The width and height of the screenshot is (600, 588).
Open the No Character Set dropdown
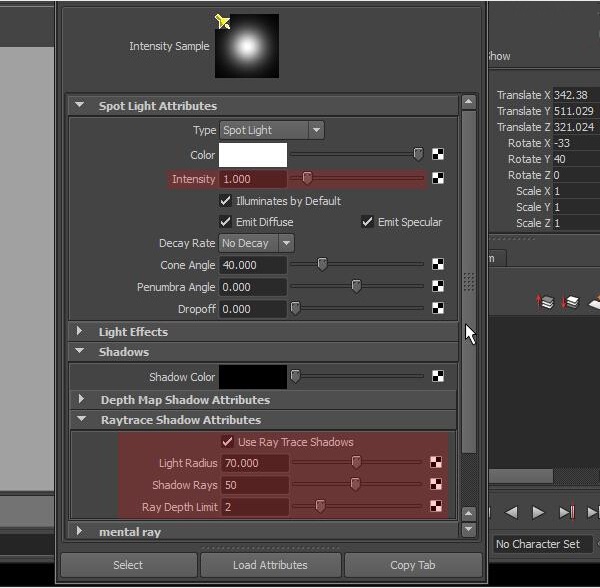(x=543, y=544)
